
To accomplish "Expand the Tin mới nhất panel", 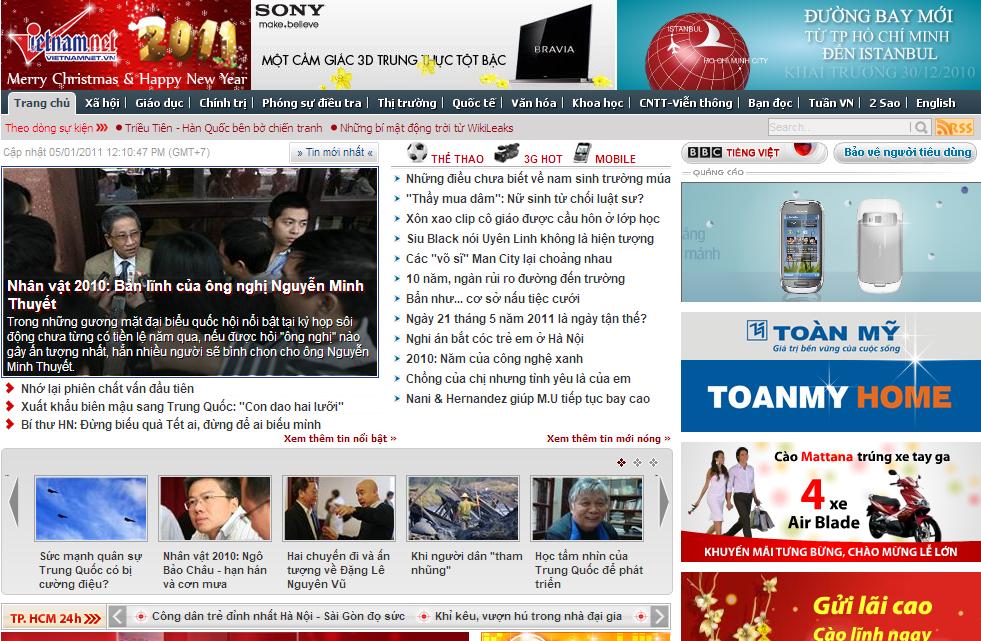I will tap(334, 153).
